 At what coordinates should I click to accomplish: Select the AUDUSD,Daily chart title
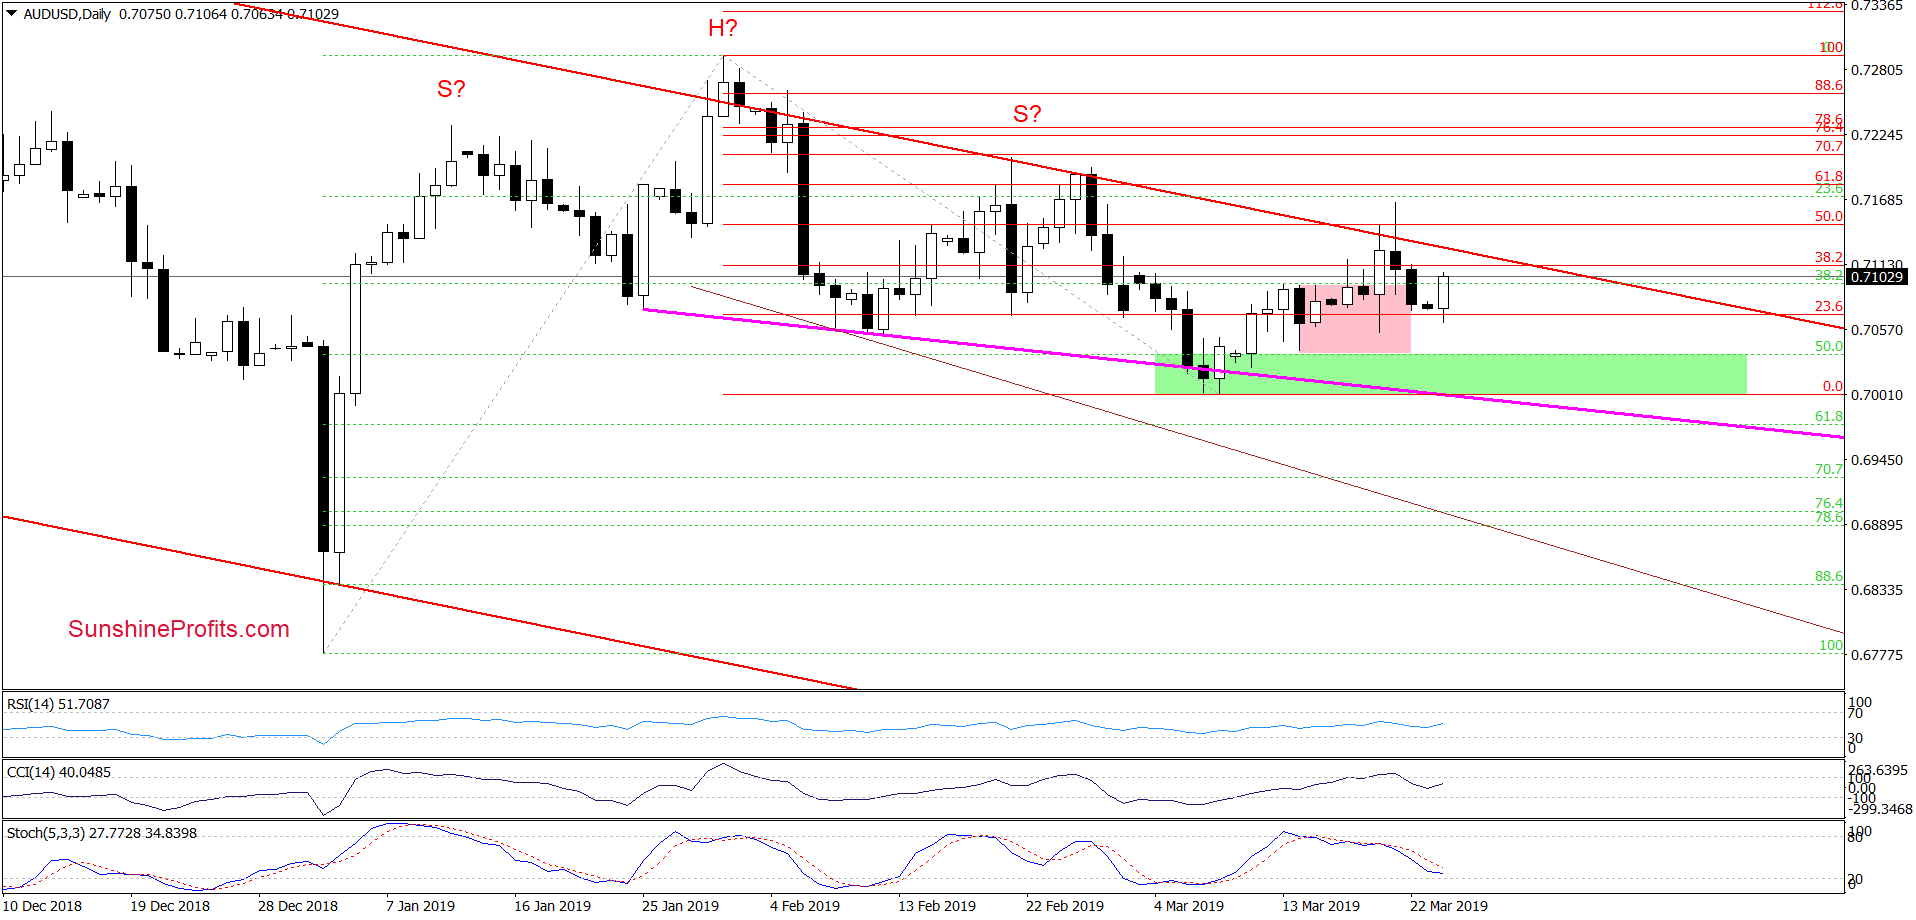pyautogui.click(x=67, y=14)
